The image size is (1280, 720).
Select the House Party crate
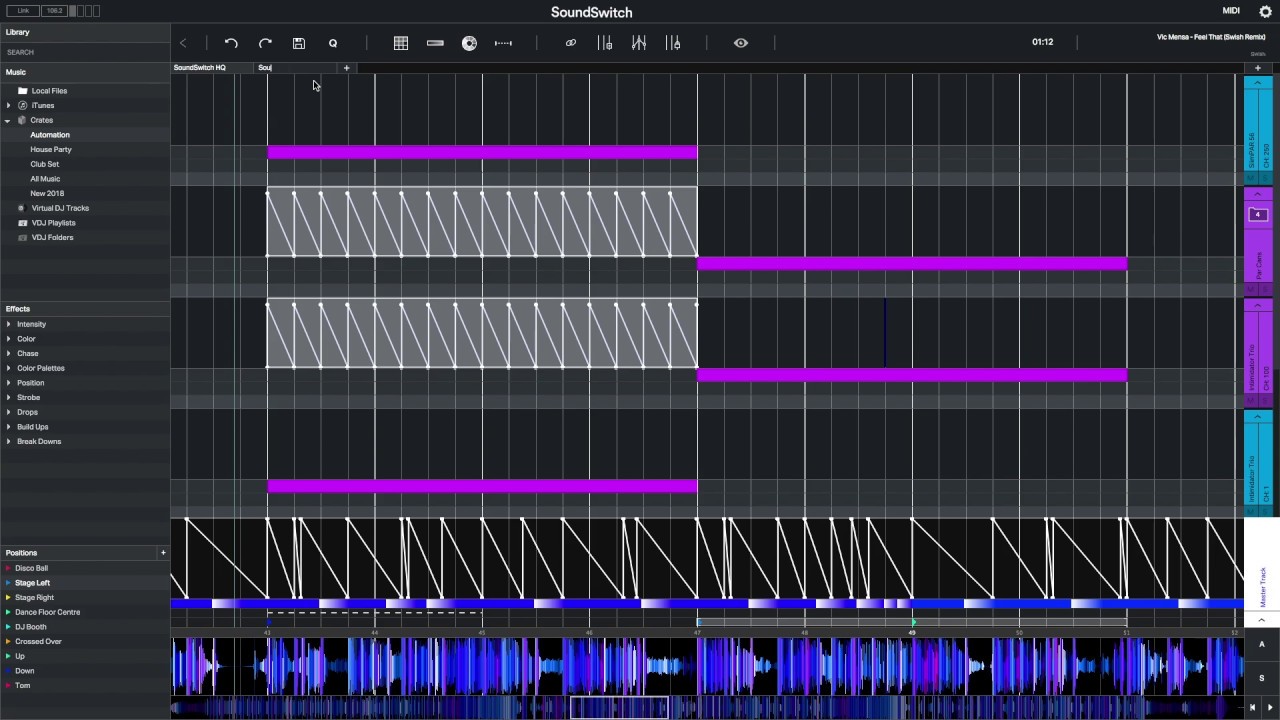click(51, 149)
